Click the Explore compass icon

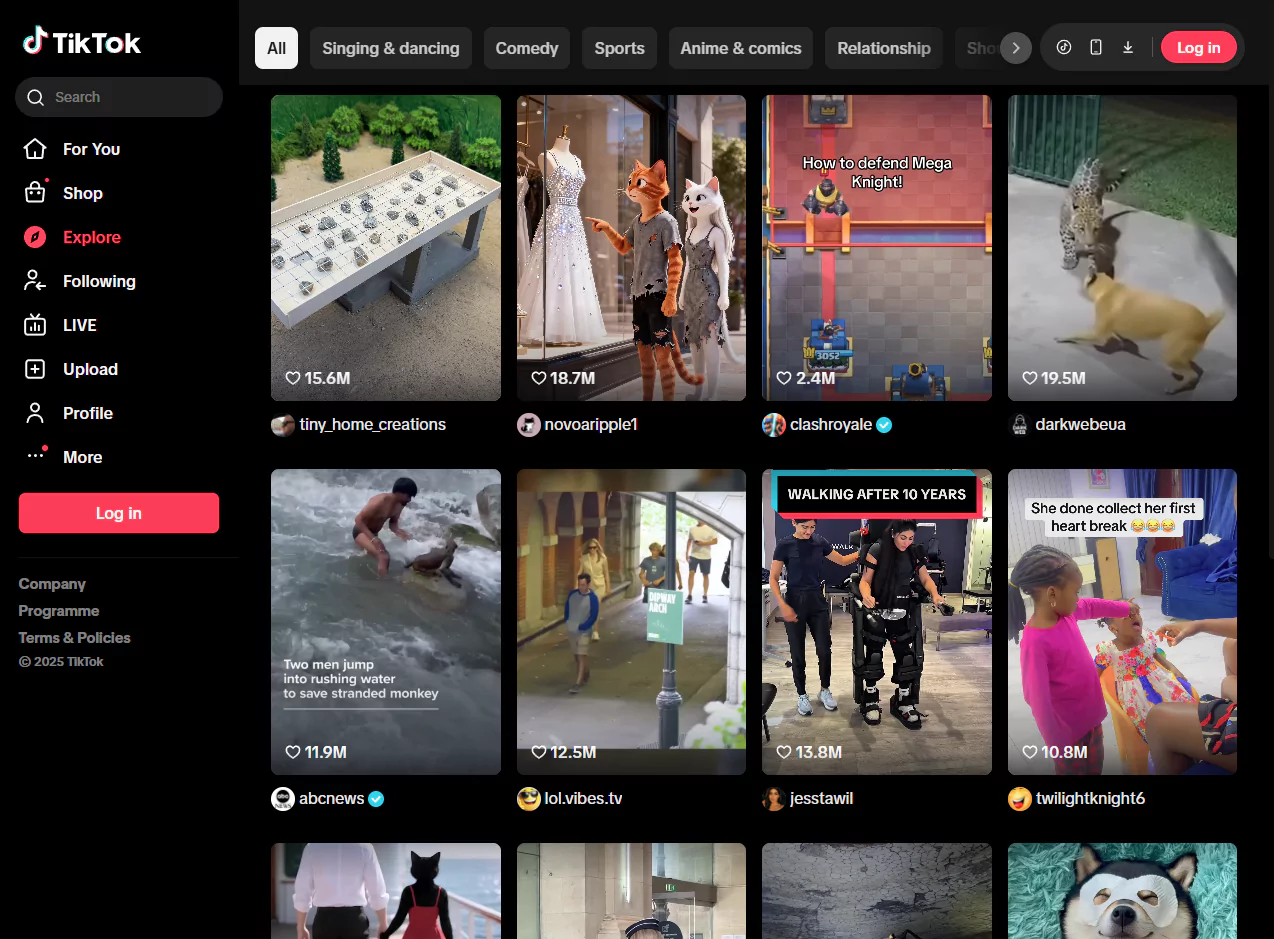coord(35,237)
